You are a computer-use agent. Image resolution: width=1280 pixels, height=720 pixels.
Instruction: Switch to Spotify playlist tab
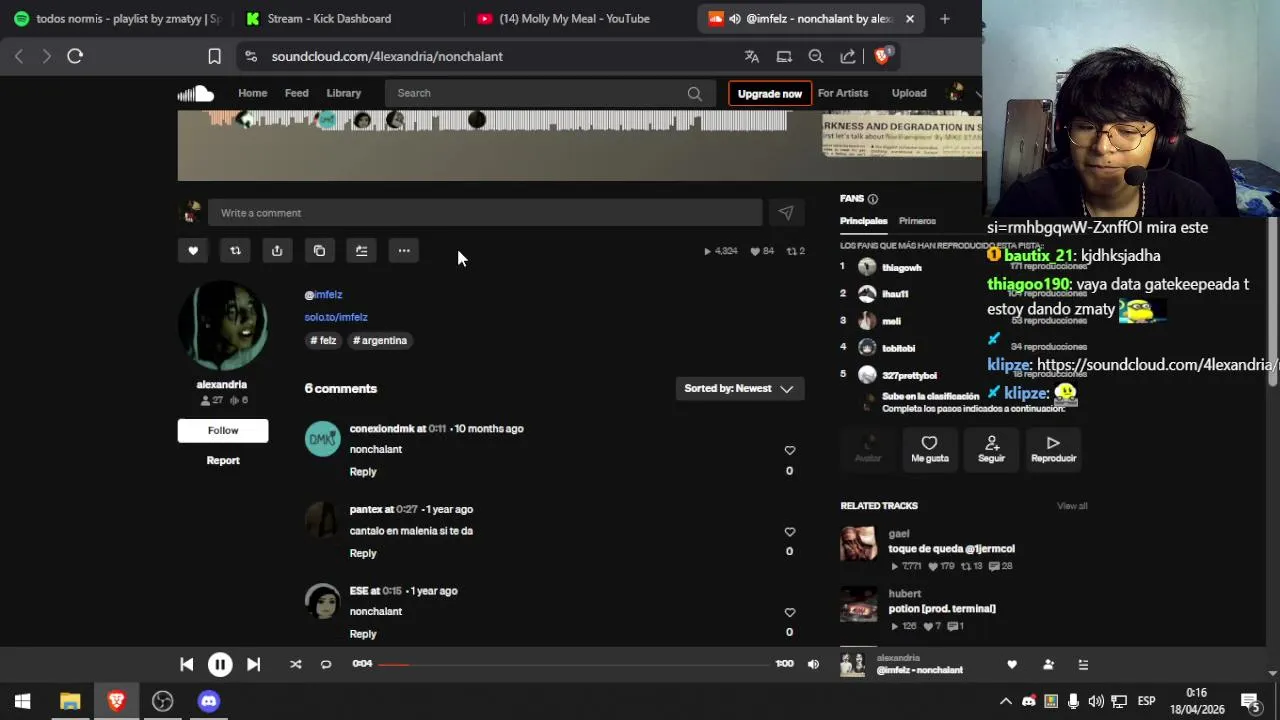[x=117, y=18]
